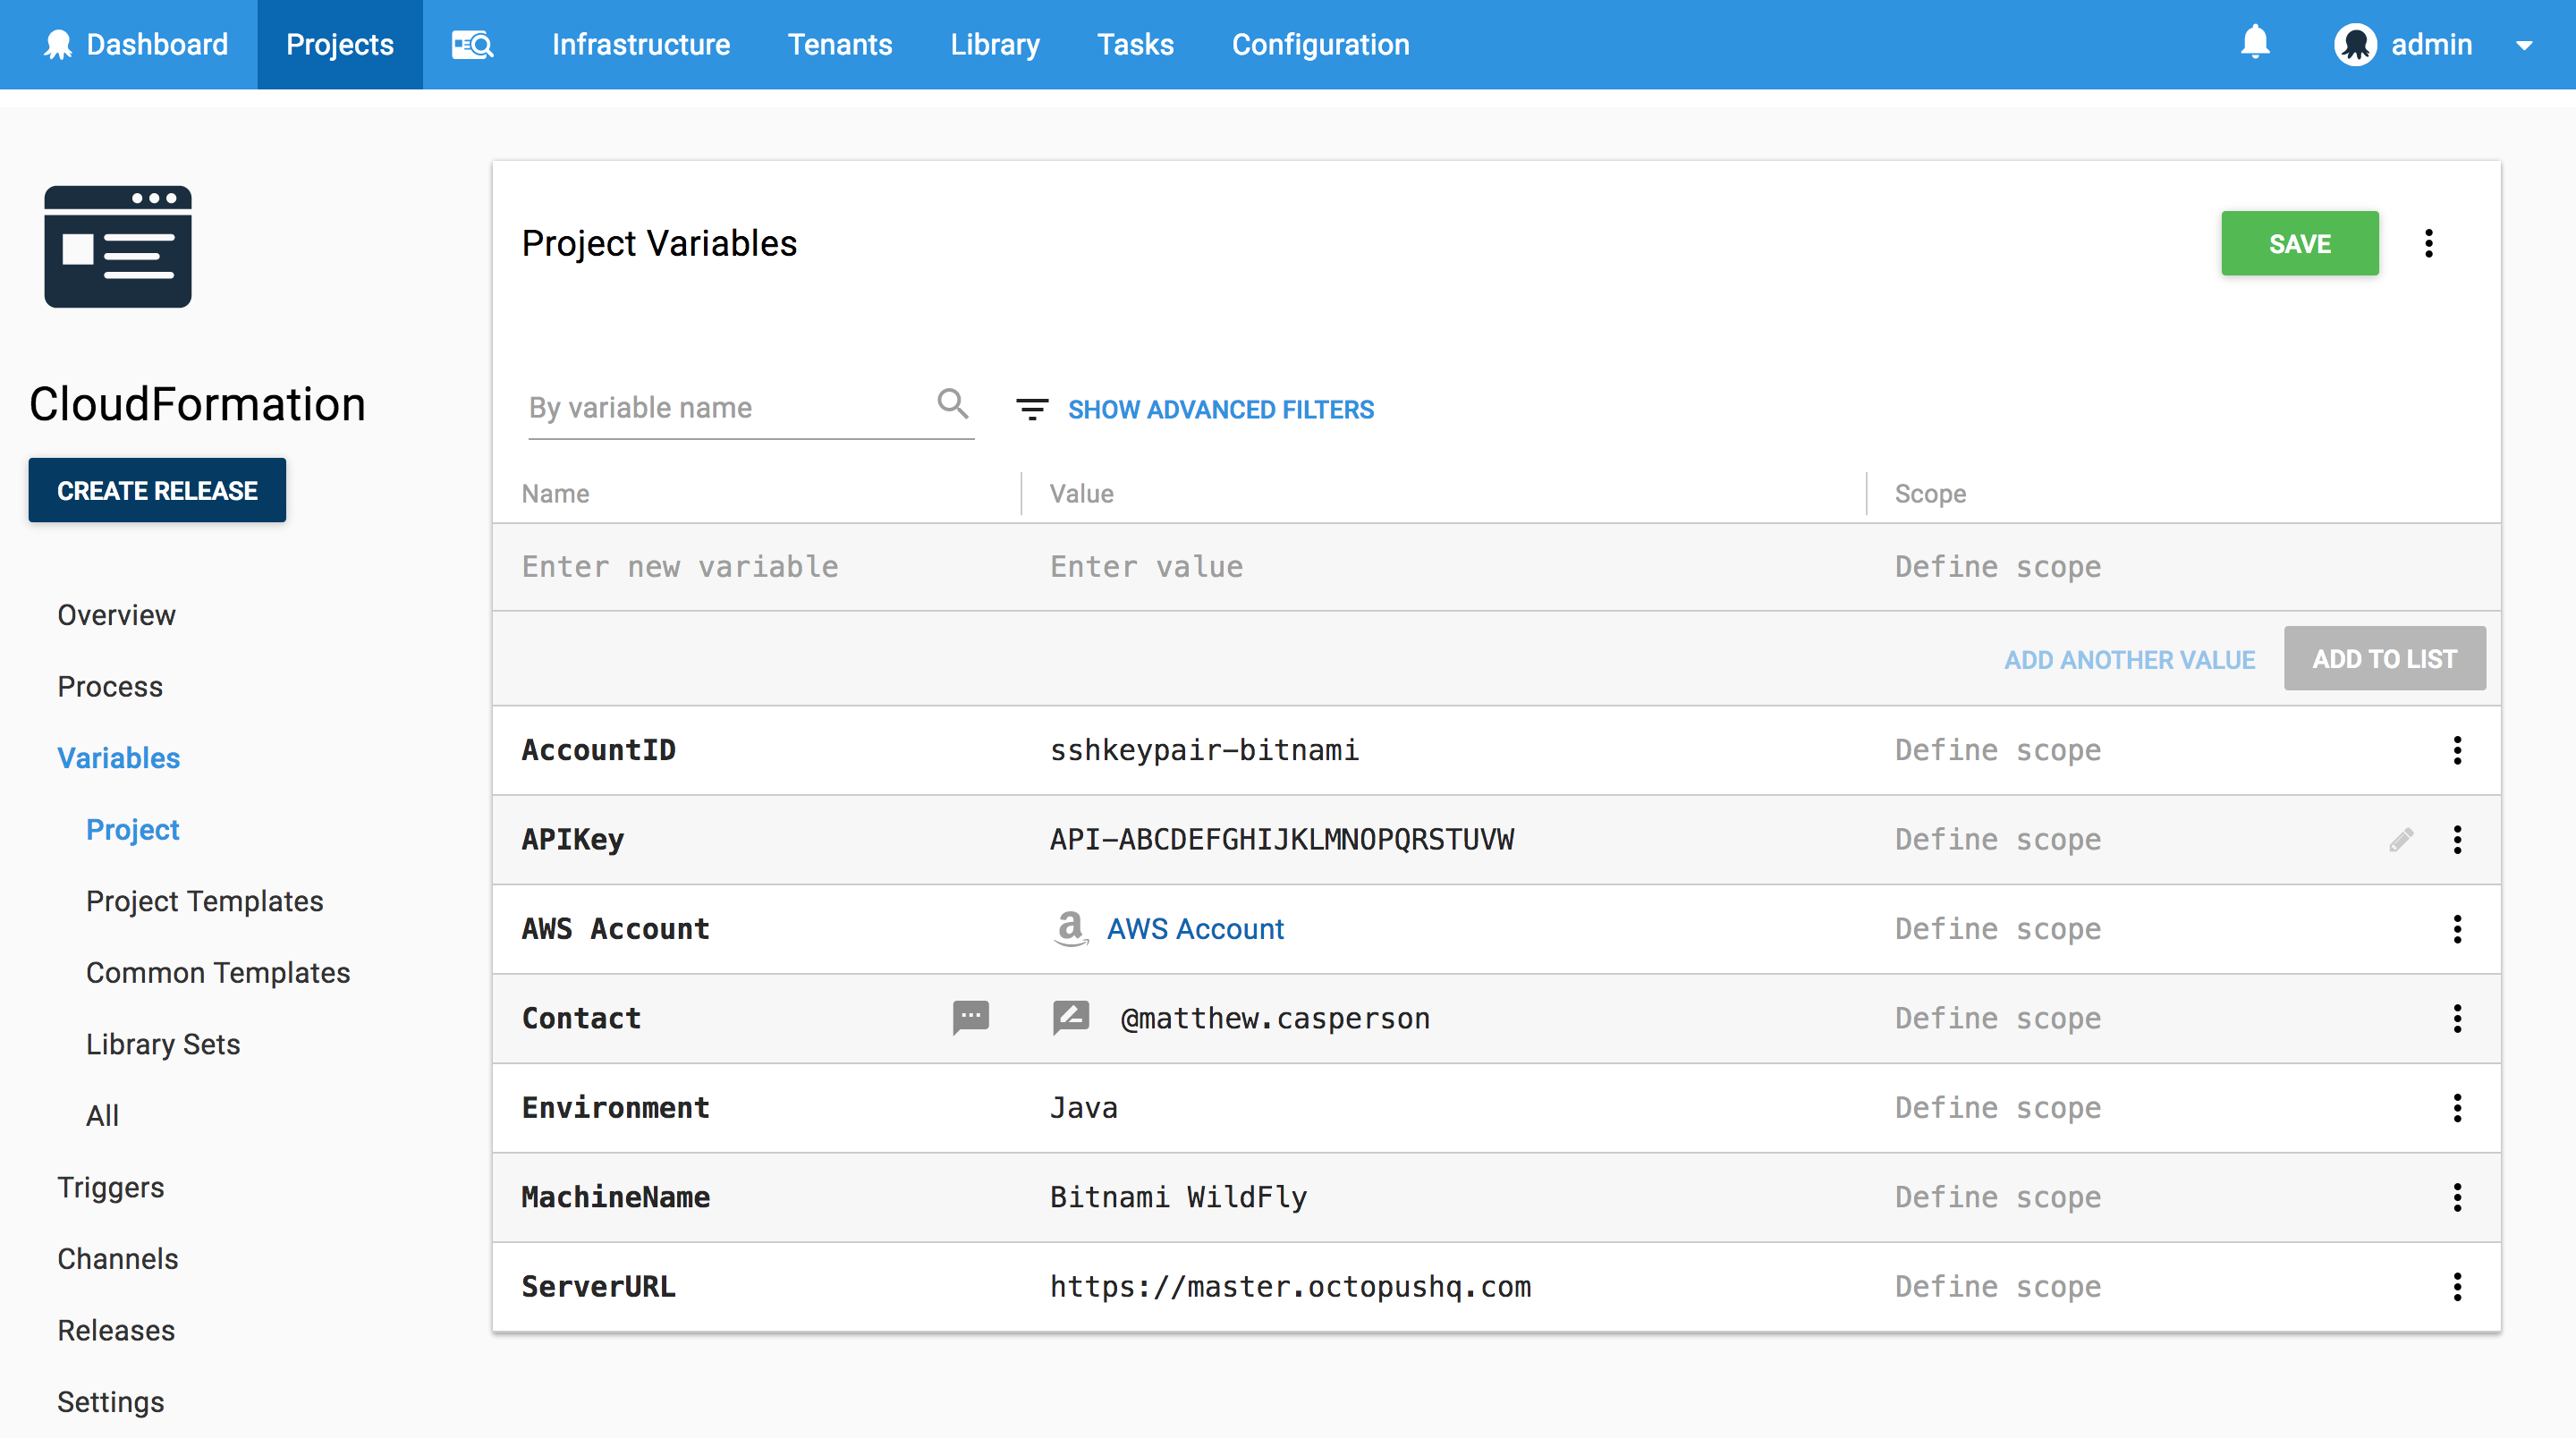Image resolution: width=2576 pixels, height=1438 pixels.
Task: Switch to the Infrastructure tab
Action: [641, 44]
